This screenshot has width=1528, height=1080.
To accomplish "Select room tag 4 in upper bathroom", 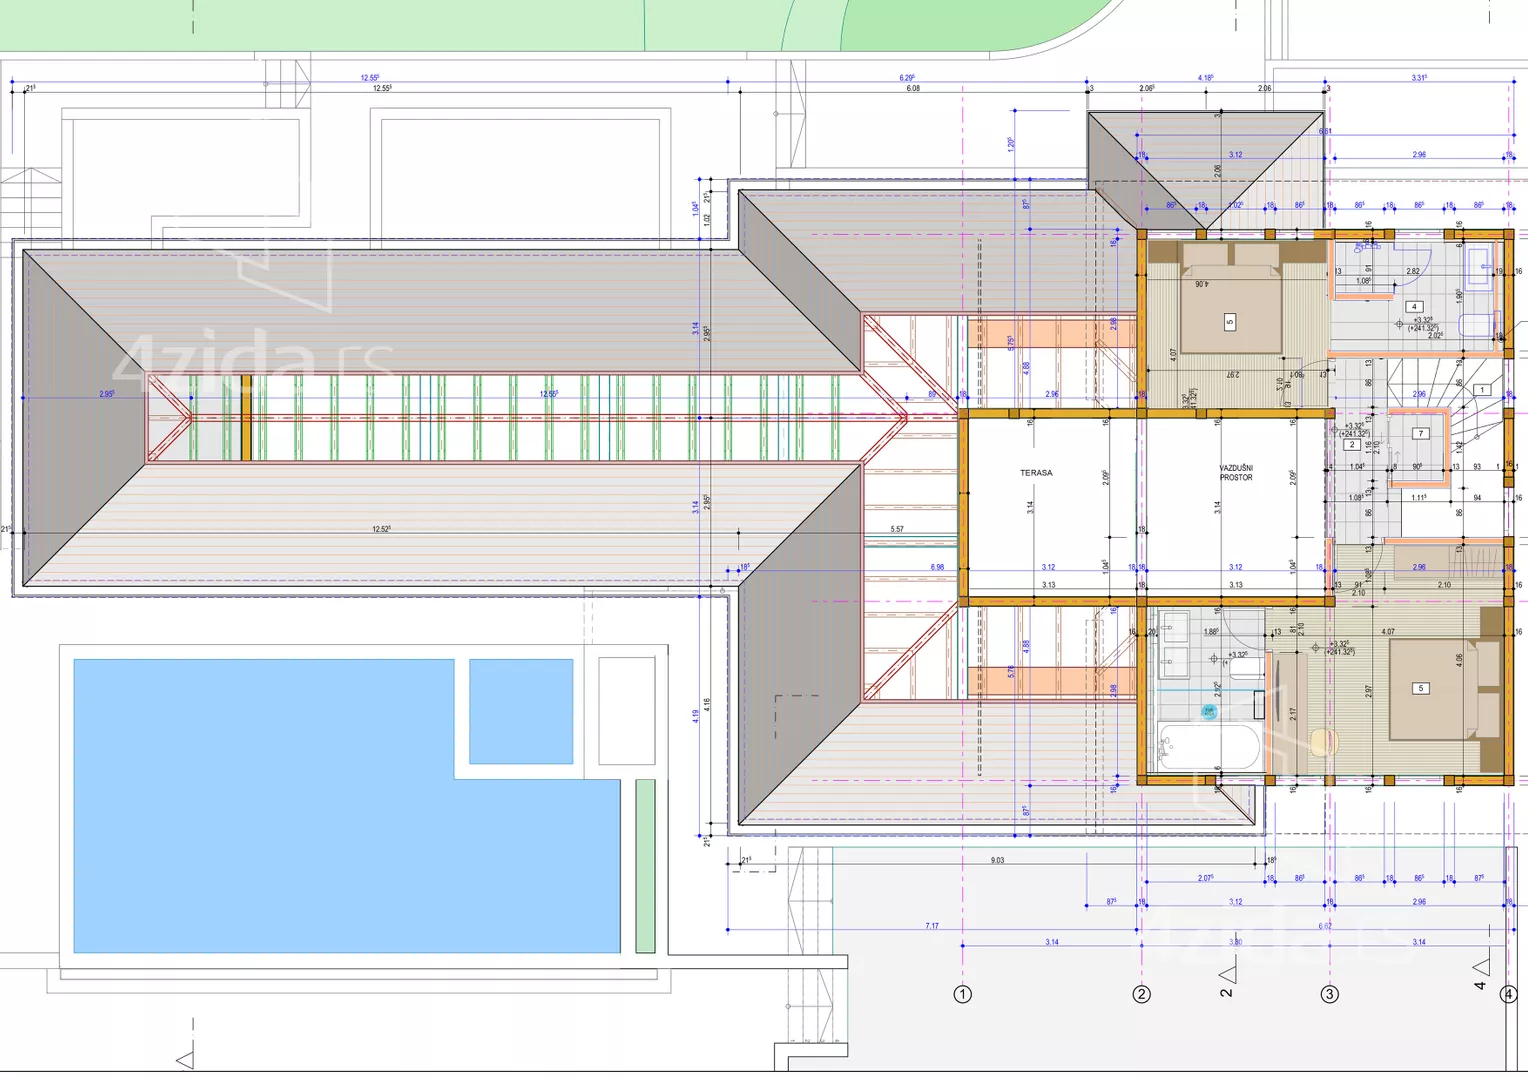I will pos(1413,307).
